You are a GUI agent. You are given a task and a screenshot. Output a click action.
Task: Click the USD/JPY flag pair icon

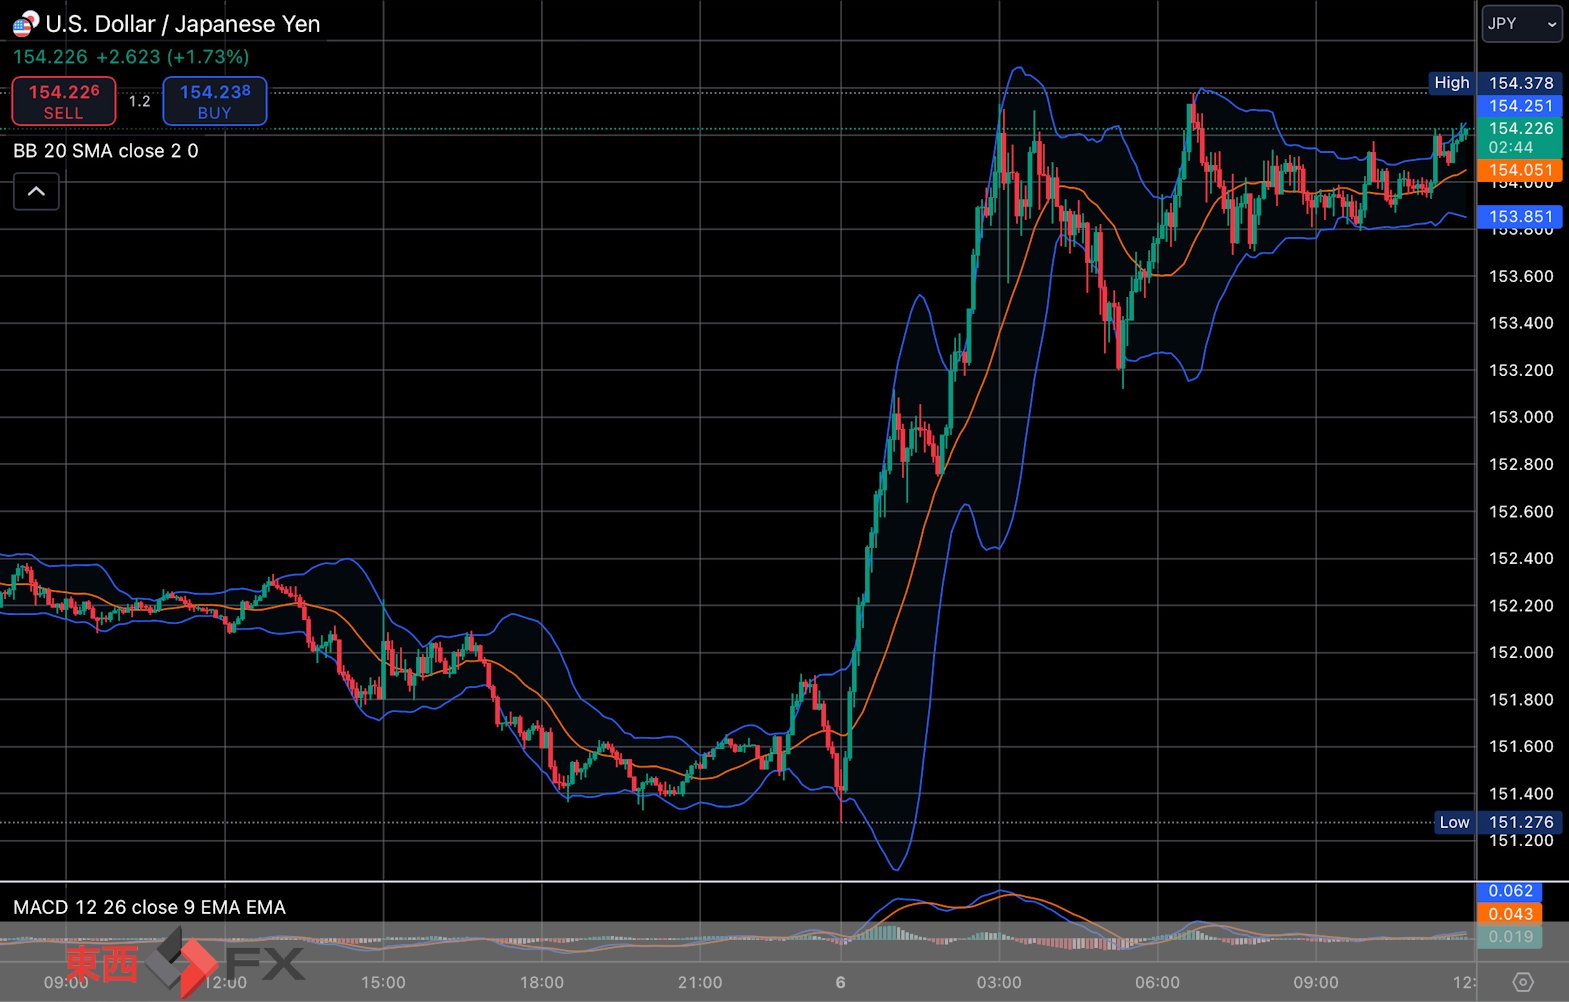tap(26, 23)
